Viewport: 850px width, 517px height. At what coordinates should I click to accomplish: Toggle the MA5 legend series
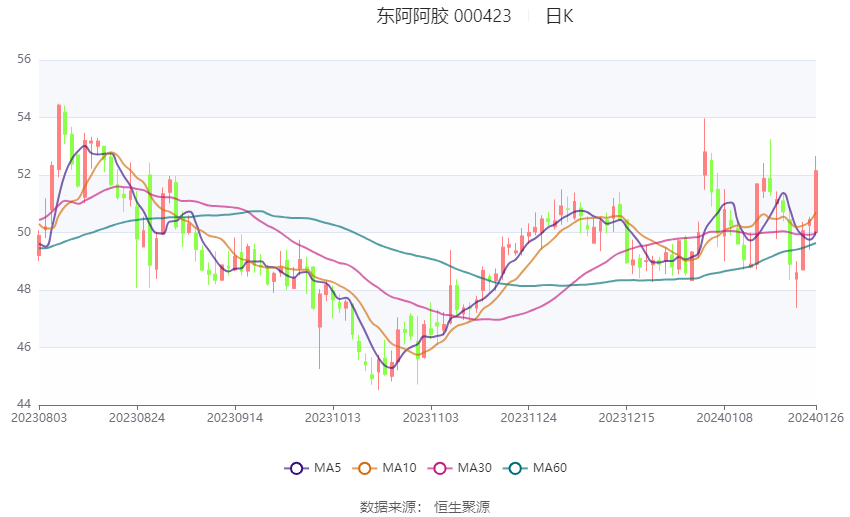click(313, 468)
